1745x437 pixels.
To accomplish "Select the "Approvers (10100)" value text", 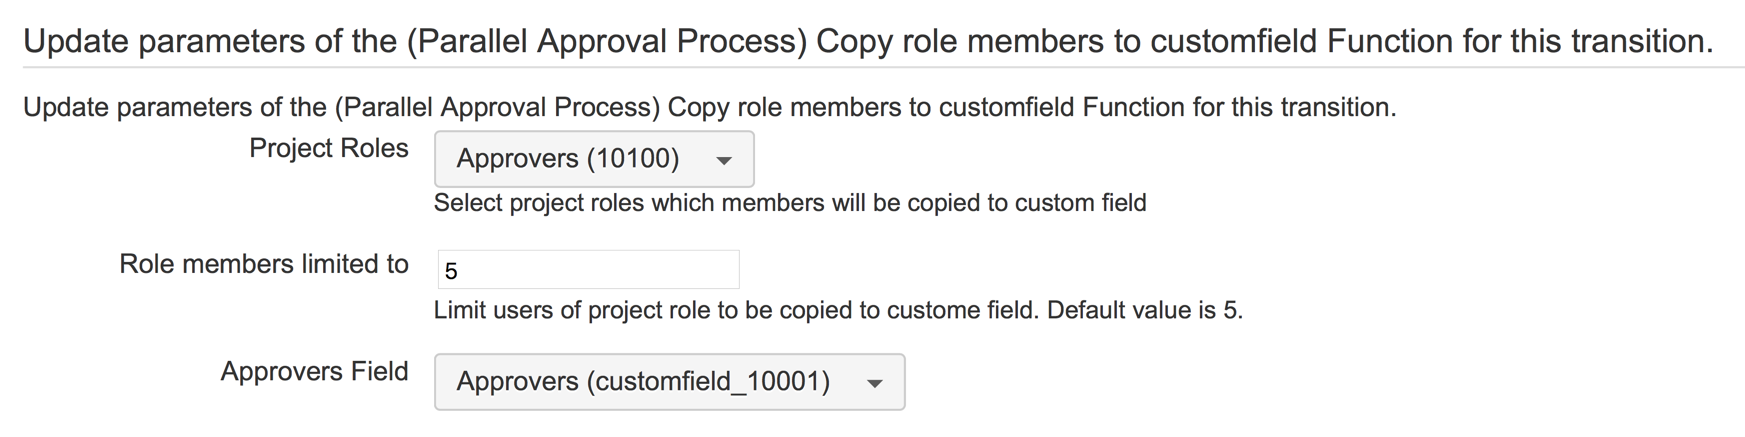I will tap(567, 159).
